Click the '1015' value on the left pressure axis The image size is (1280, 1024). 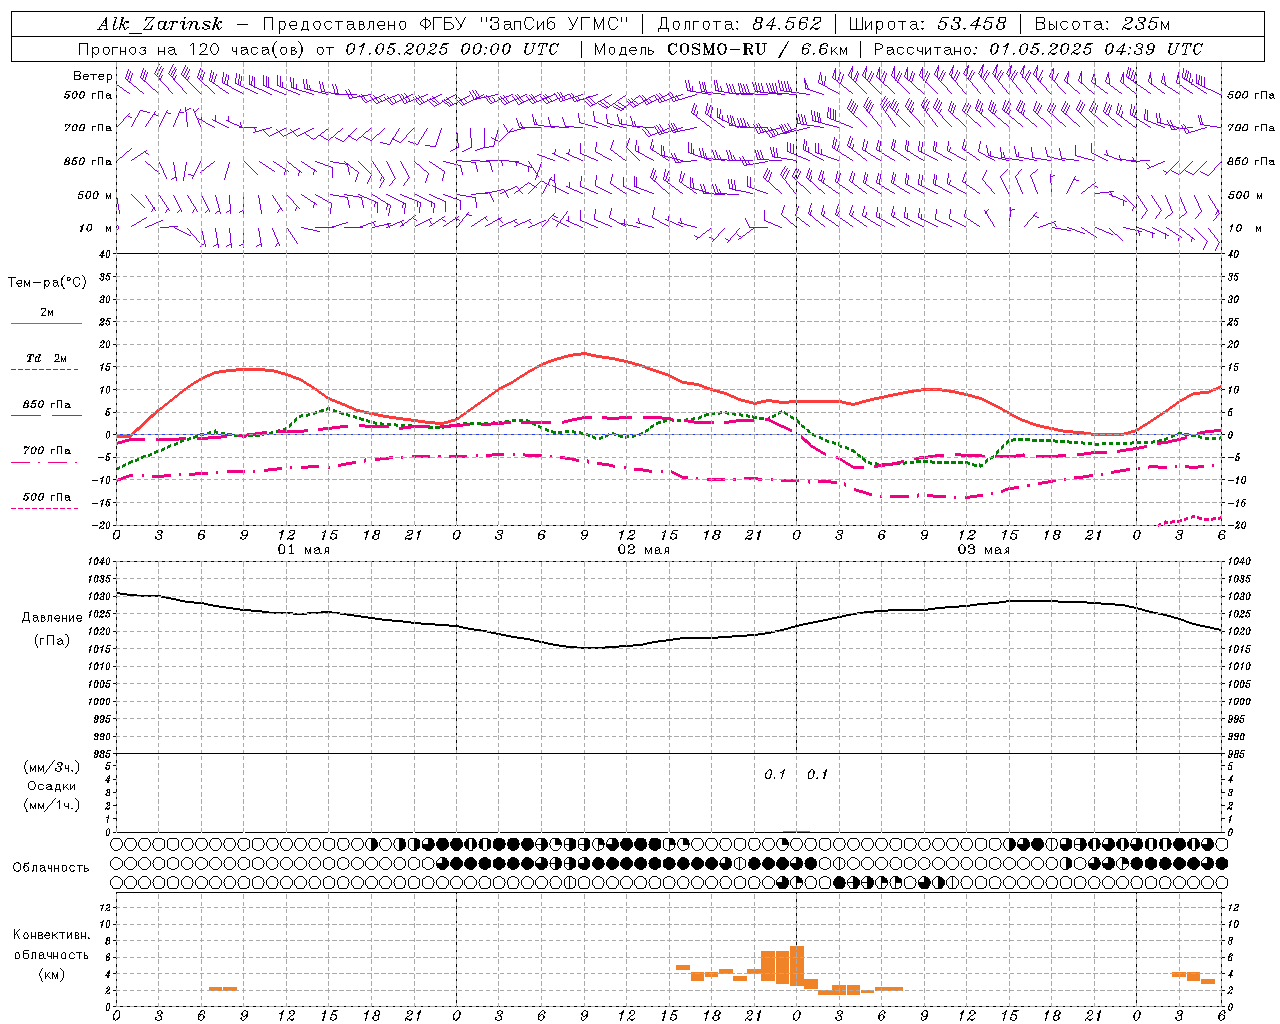point(97,649)
